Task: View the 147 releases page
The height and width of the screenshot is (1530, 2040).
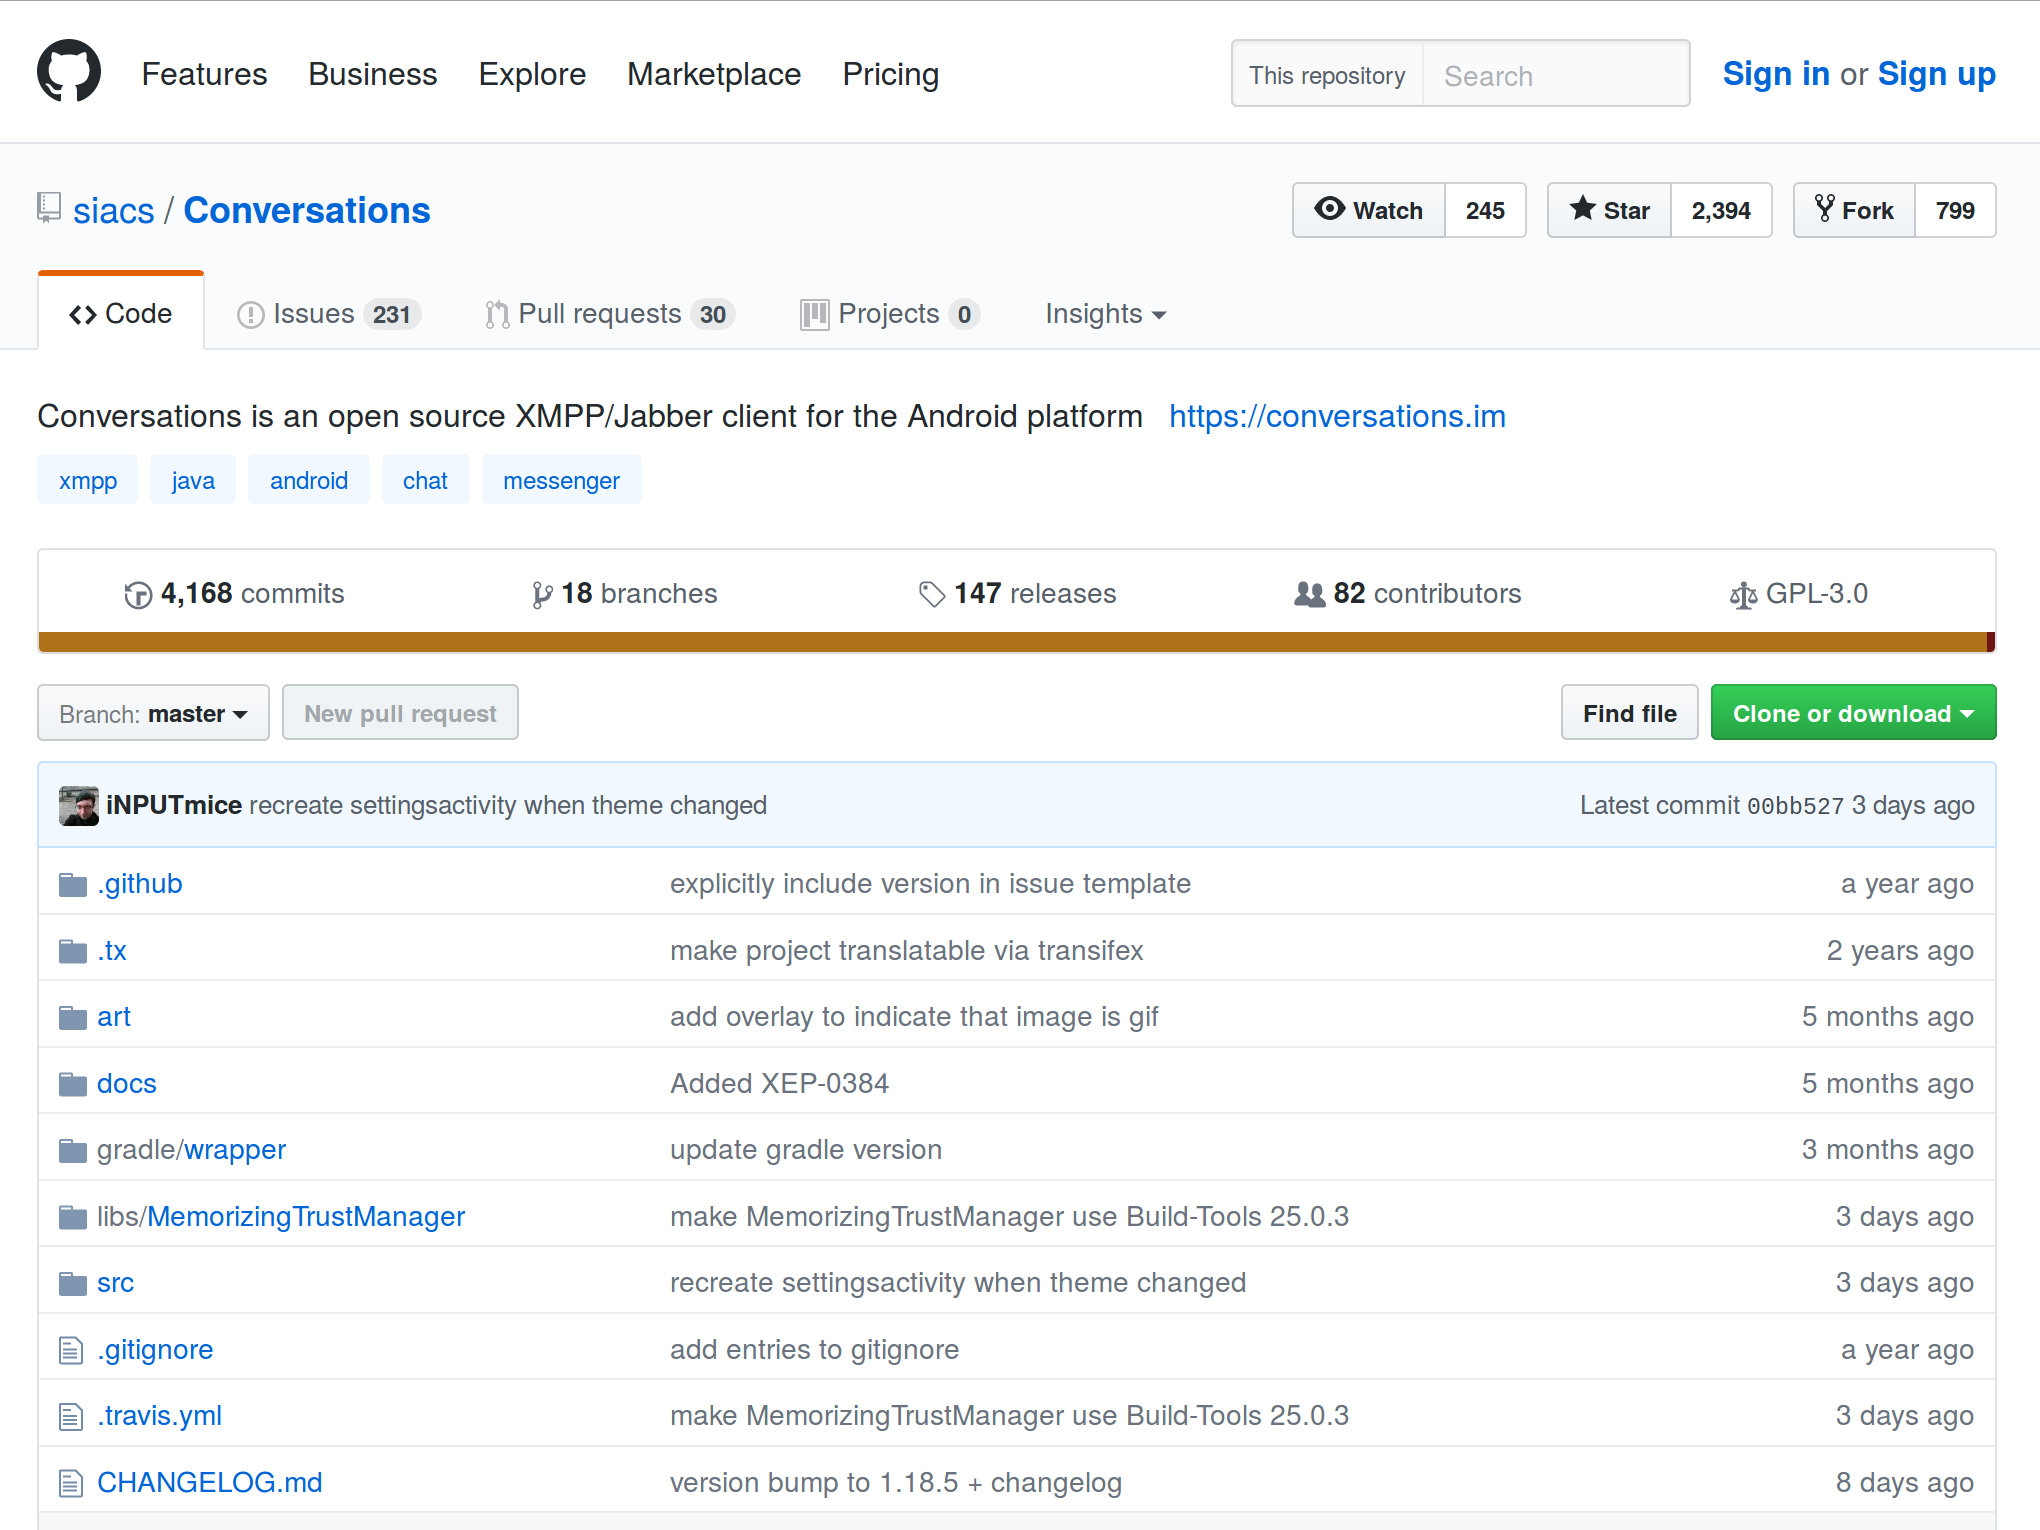Action: 1017,594
